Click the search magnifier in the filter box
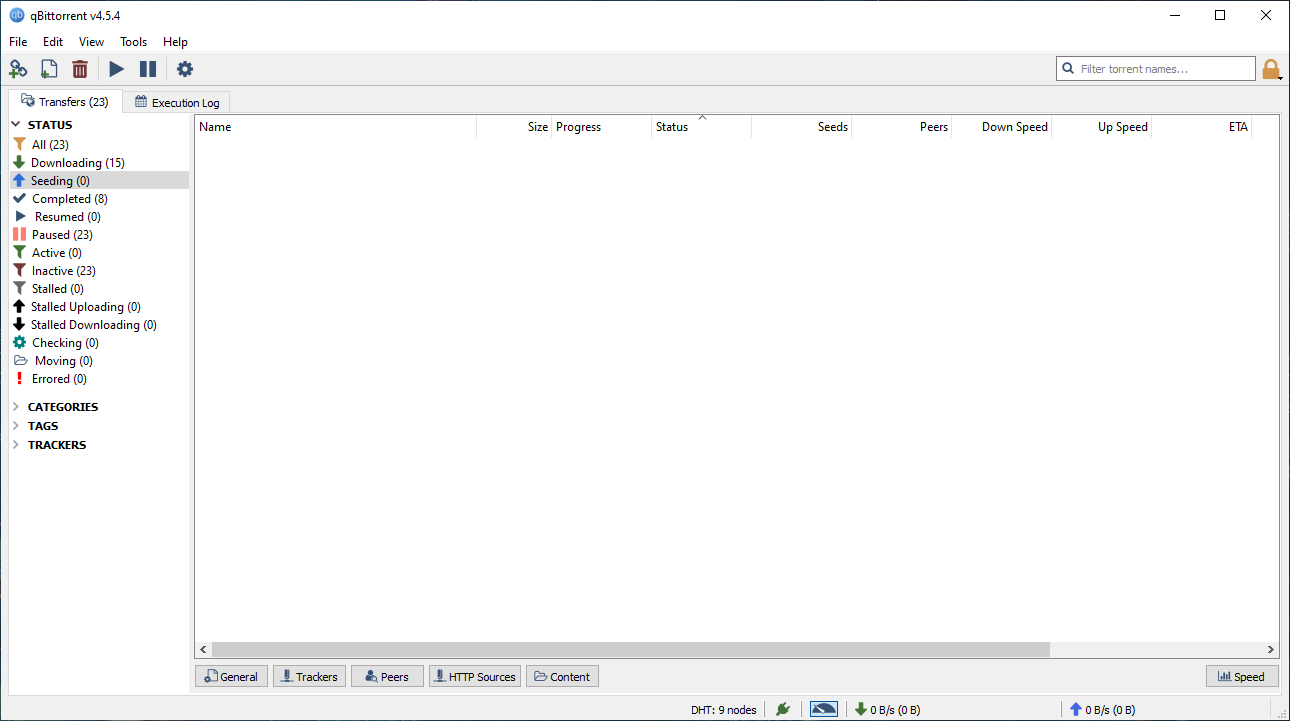 (1069, 68)
